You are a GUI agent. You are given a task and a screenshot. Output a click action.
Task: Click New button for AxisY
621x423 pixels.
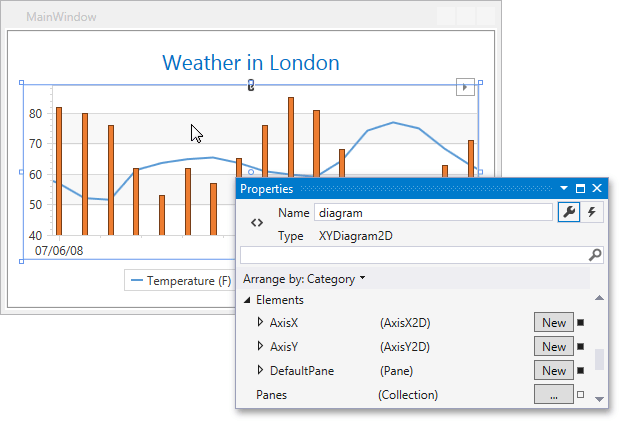click(554, 347)
